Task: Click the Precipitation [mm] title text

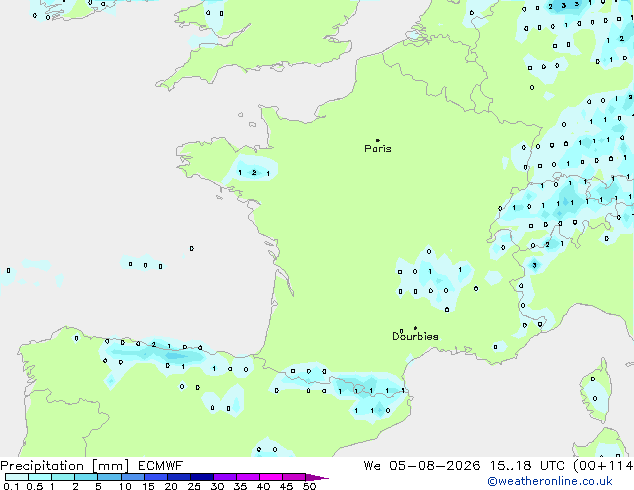Action: (65, 466)
